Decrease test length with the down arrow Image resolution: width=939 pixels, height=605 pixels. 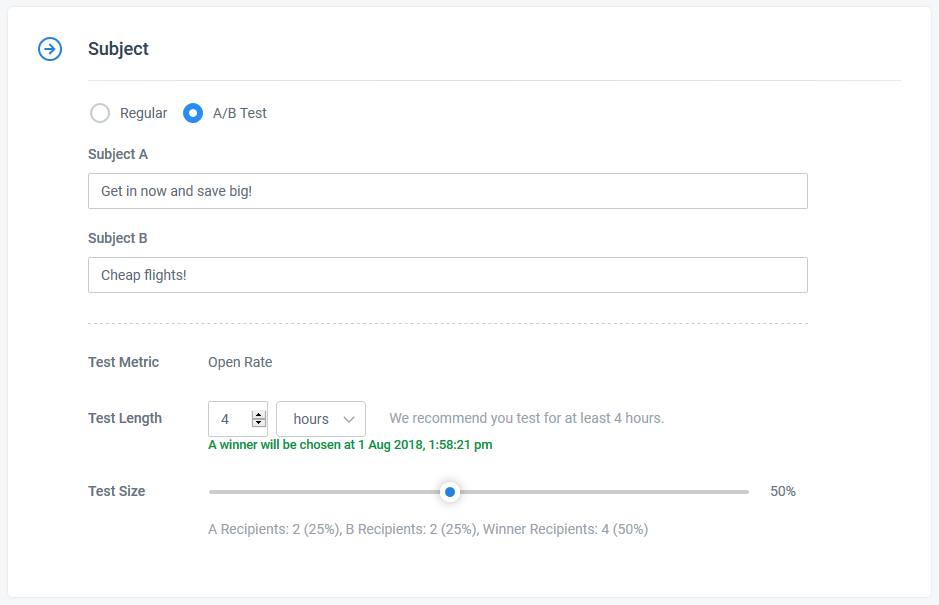(x=259, y=423)
